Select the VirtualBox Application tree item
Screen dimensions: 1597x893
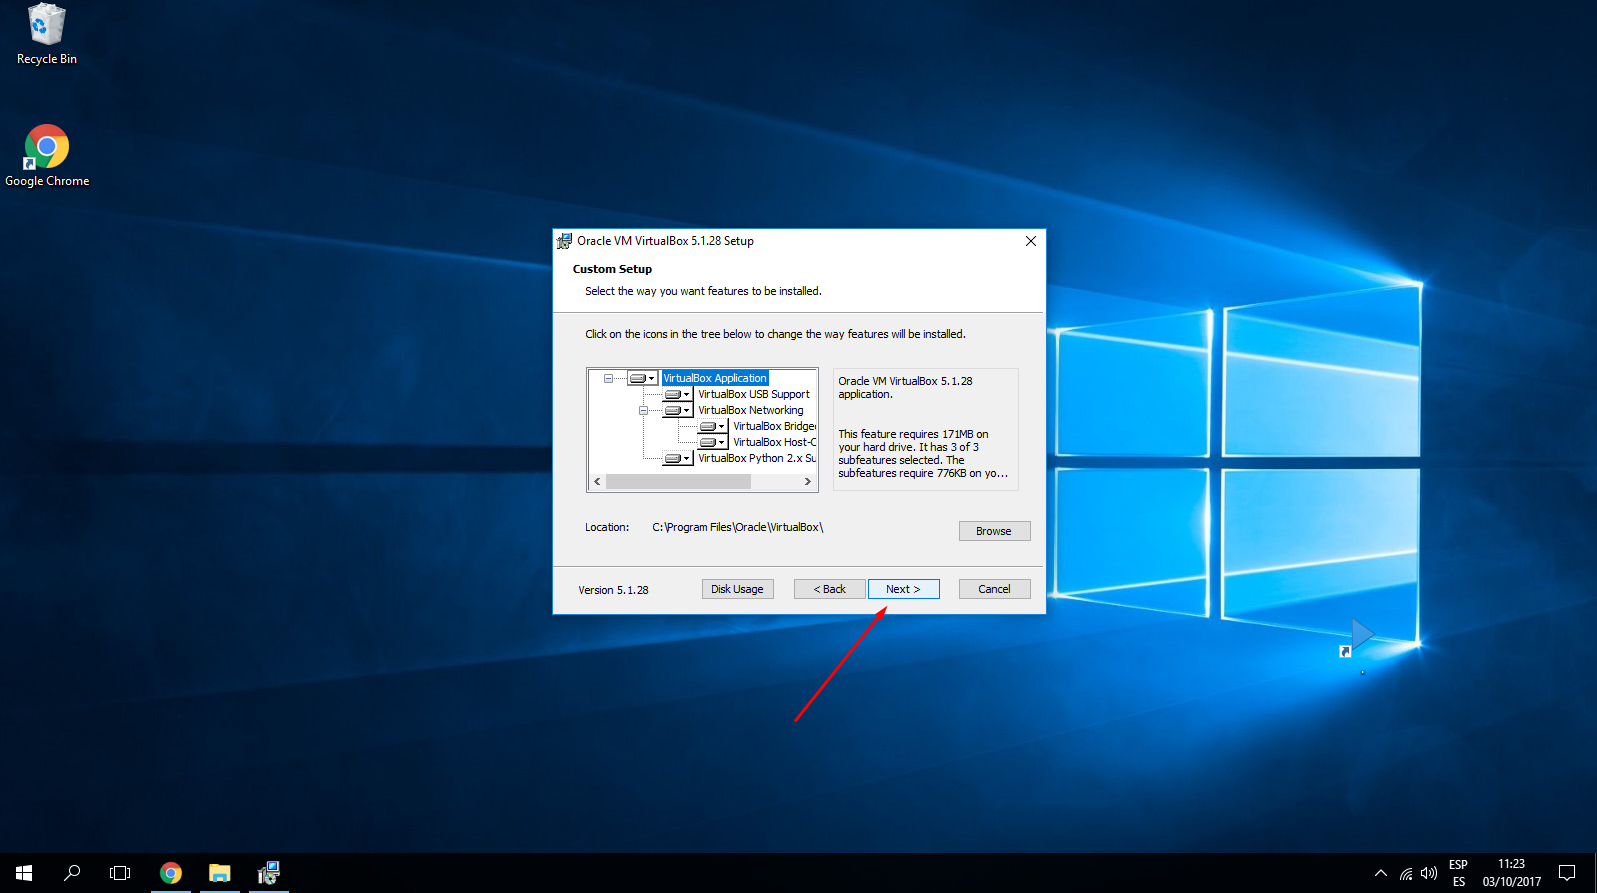point(714,378)
